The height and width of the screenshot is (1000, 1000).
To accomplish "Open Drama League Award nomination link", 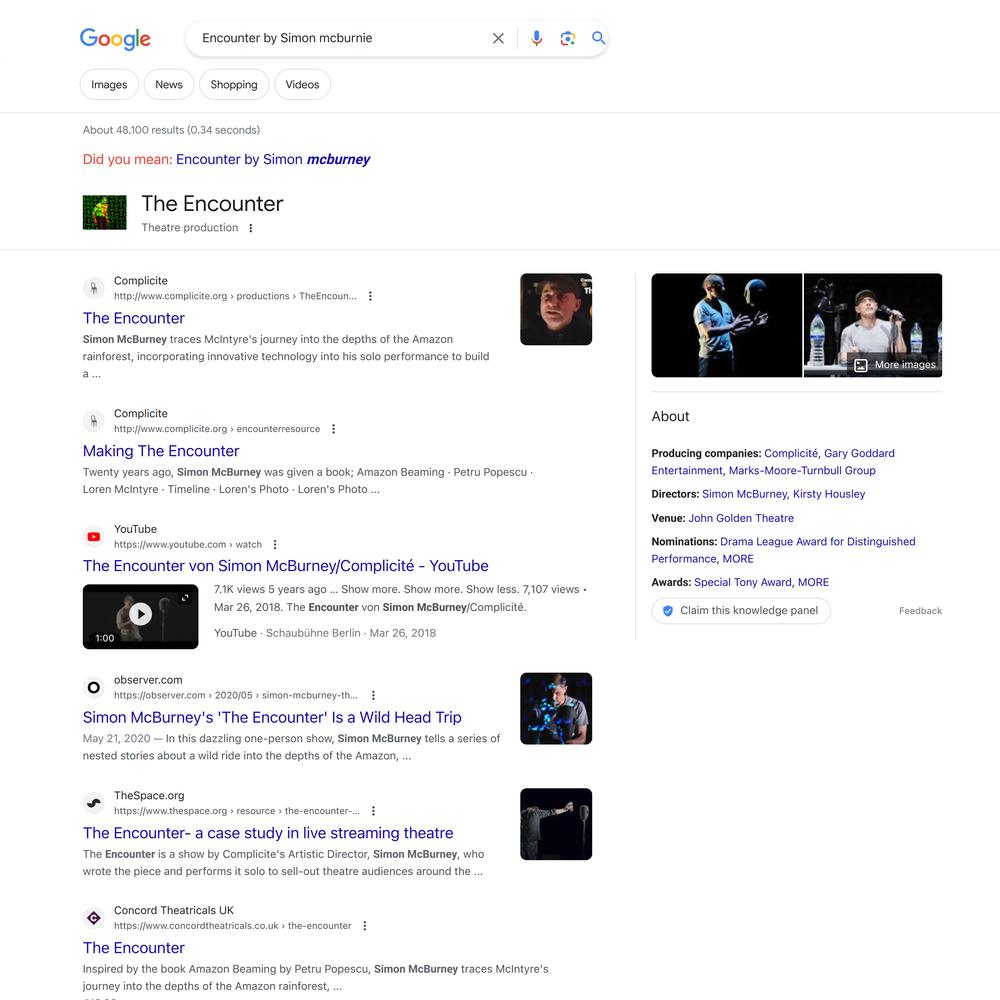I will 783,550.
